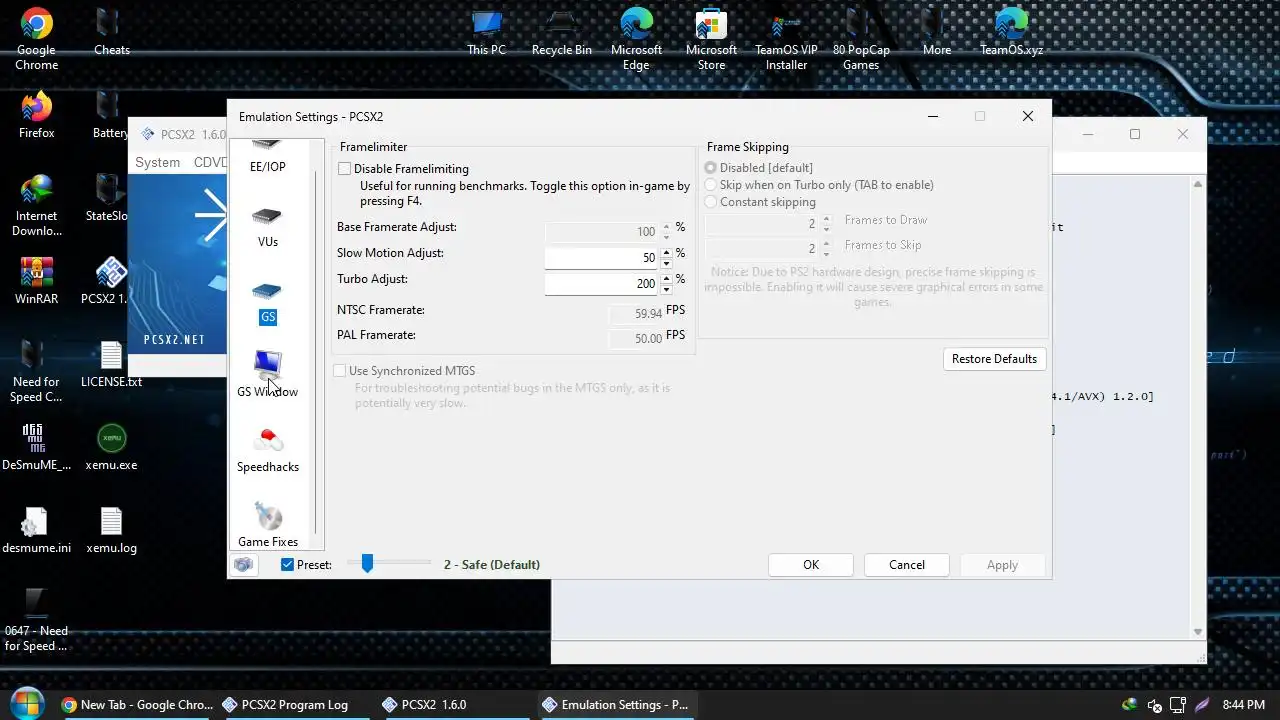Open the Game Fixes settings page
Screen dimensions: 1280x720
[267, 527]
